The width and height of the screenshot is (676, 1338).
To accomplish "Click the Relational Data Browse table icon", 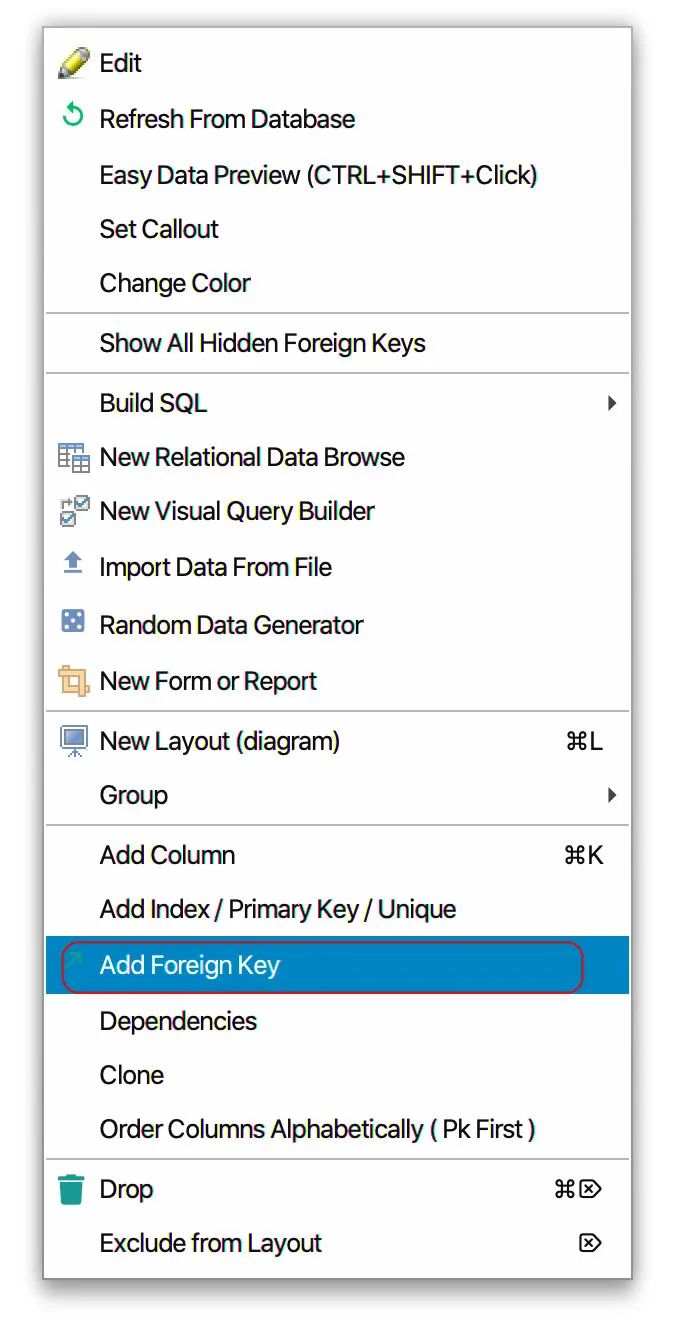I will point(73,458).
